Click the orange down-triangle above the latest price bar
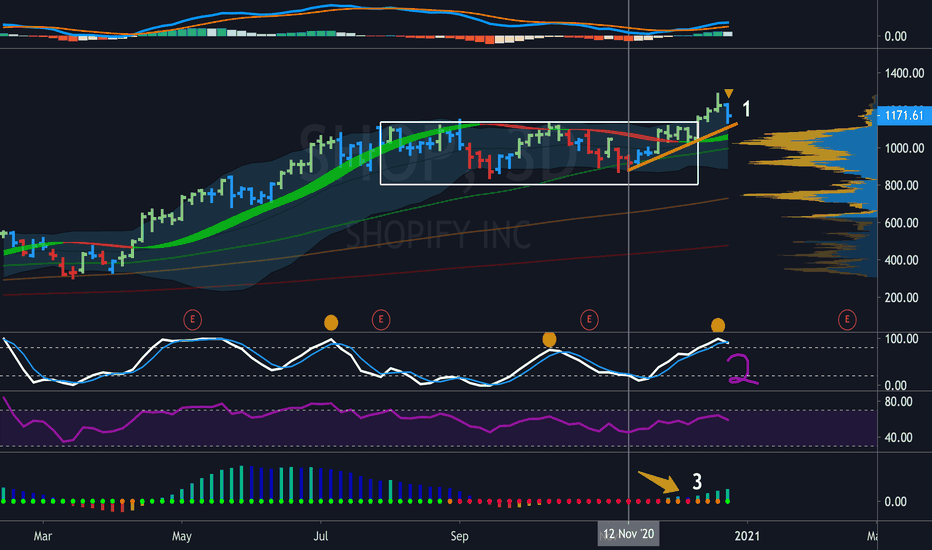 [729, 93]
